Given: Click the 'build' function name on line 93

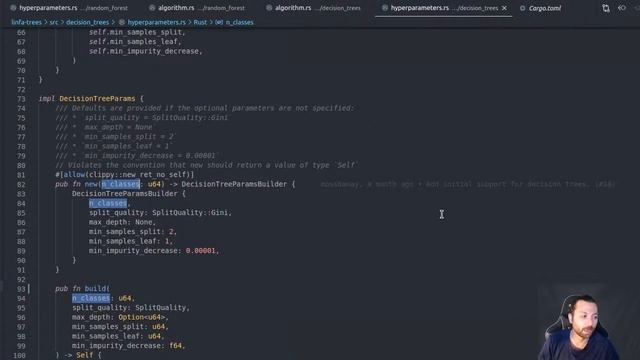Looking at the screenshot, I should coord(95,289).
